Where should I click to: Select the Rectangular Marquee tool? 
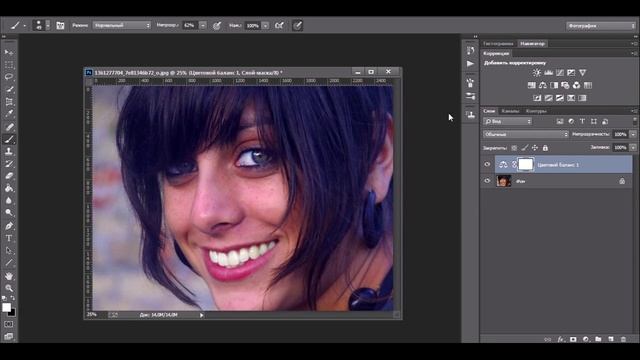tap(9, 65)
